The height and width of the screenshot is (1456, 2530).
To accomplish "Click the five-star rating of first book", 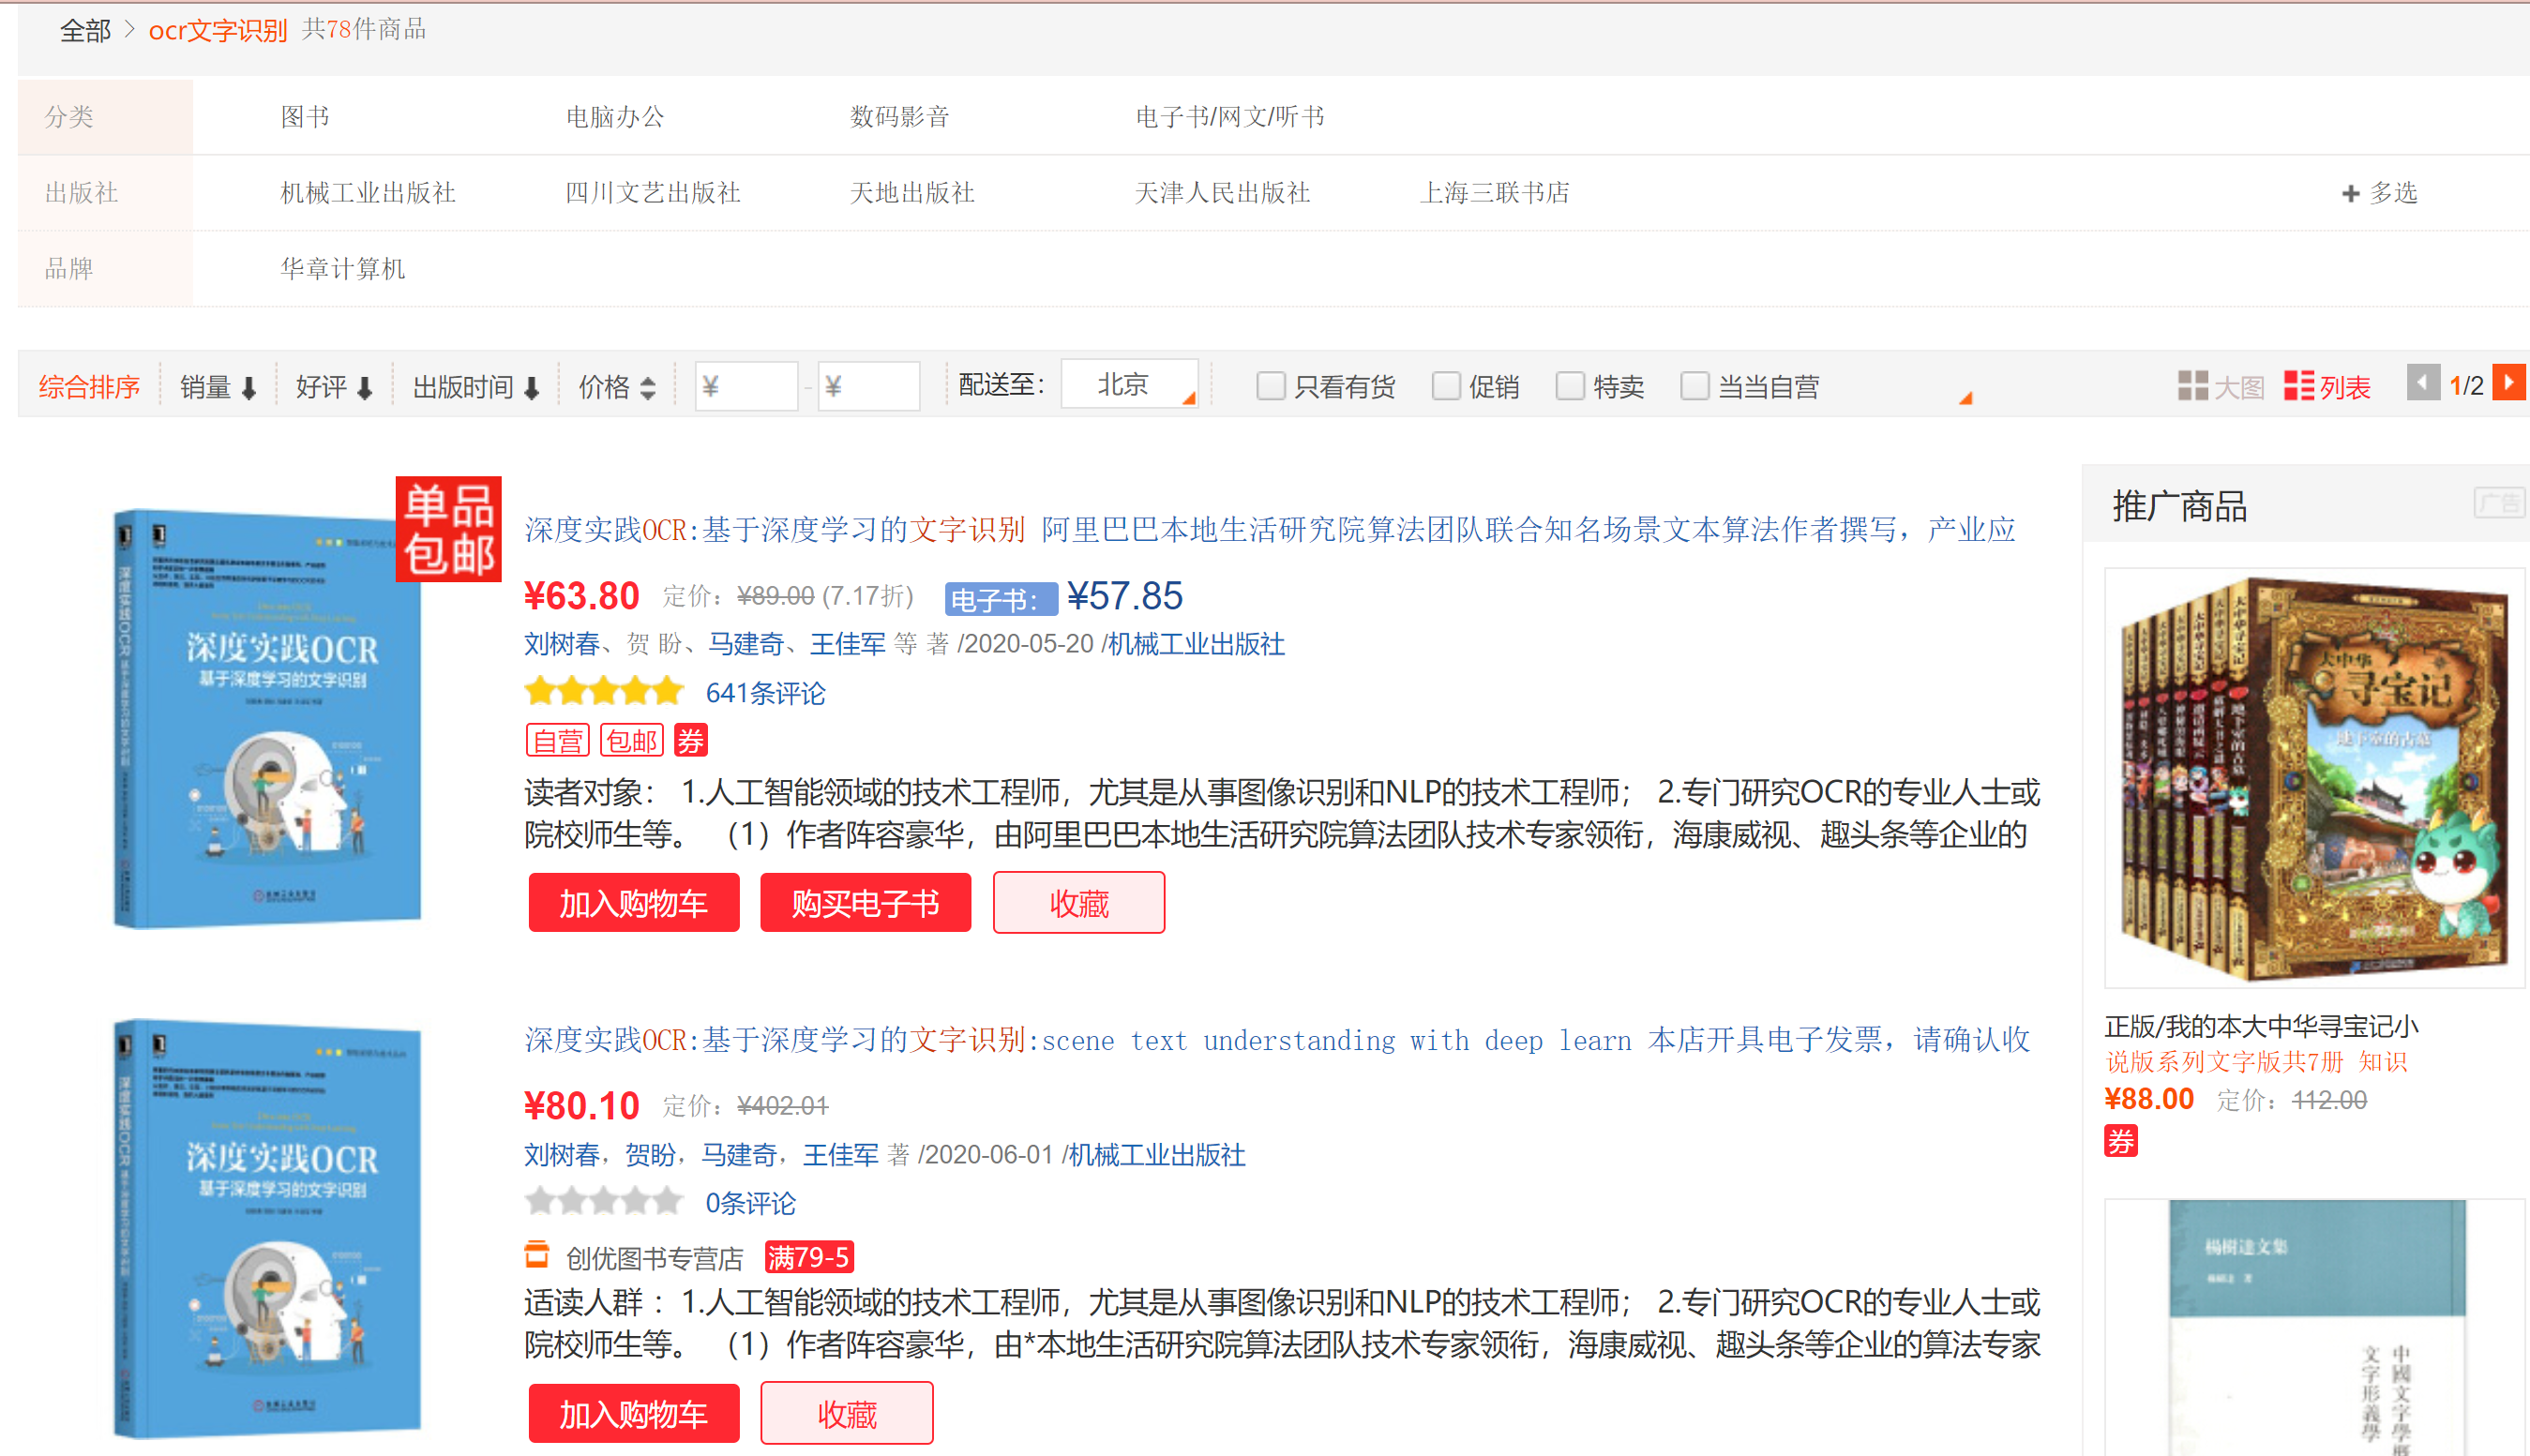I will 603,692.
